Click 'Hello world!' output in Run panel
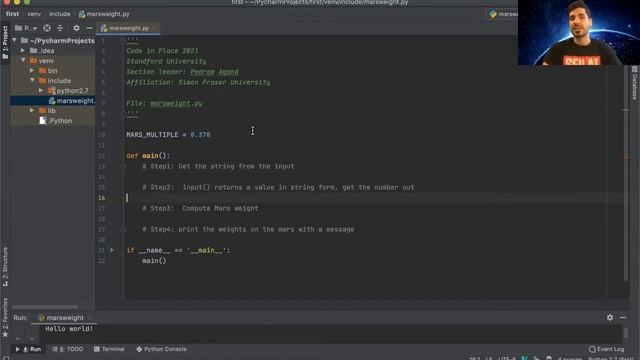The height and width of the screenshot is (360, 640). 69,329
